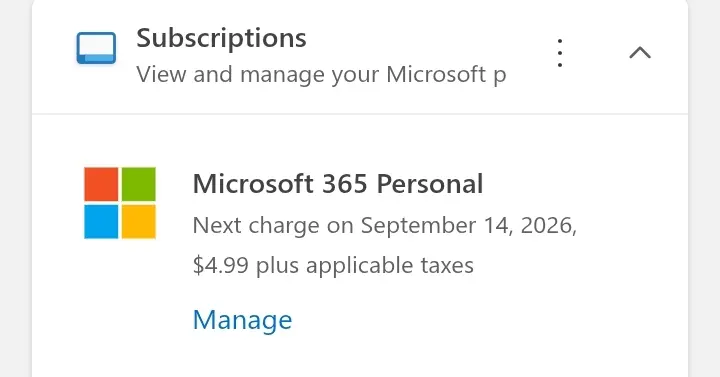Click the Subscriptions heading text
Screen dimensions: 720x377
pos(221,38)
